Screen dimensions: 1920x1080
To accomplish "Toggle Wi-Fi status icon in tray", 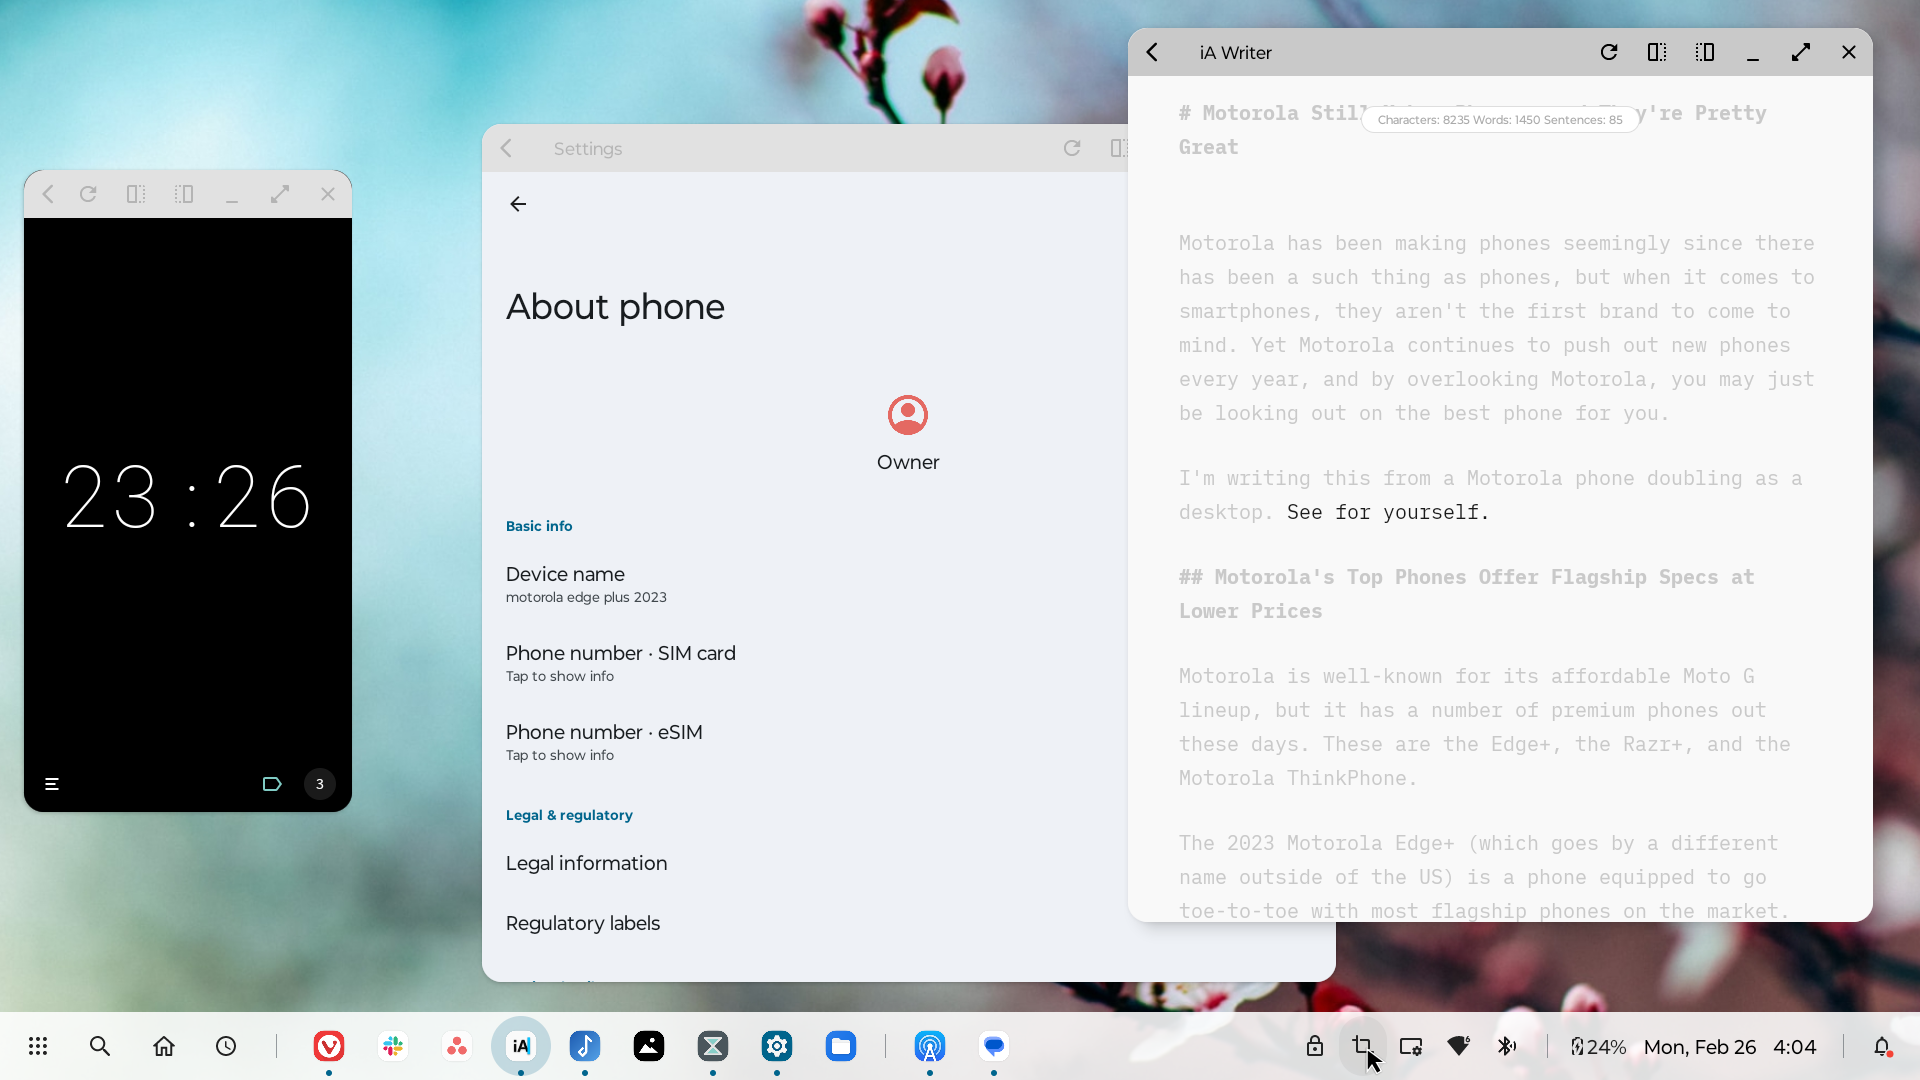I will coord(1459,1046).
